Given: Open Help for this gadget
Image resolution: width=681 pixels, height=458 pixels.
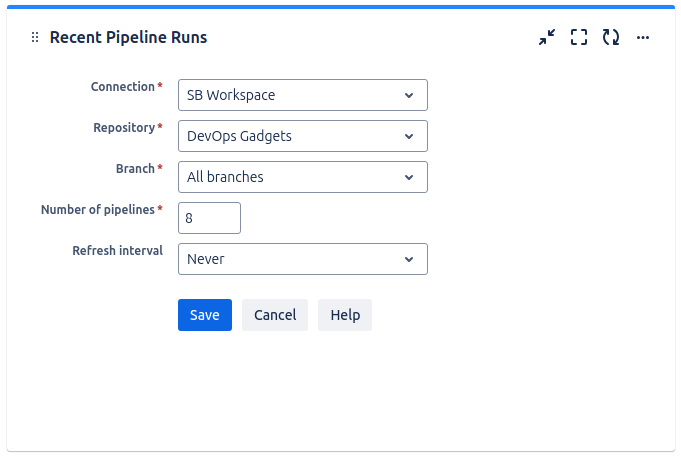Looking at the screenshot, I should 345,315.
